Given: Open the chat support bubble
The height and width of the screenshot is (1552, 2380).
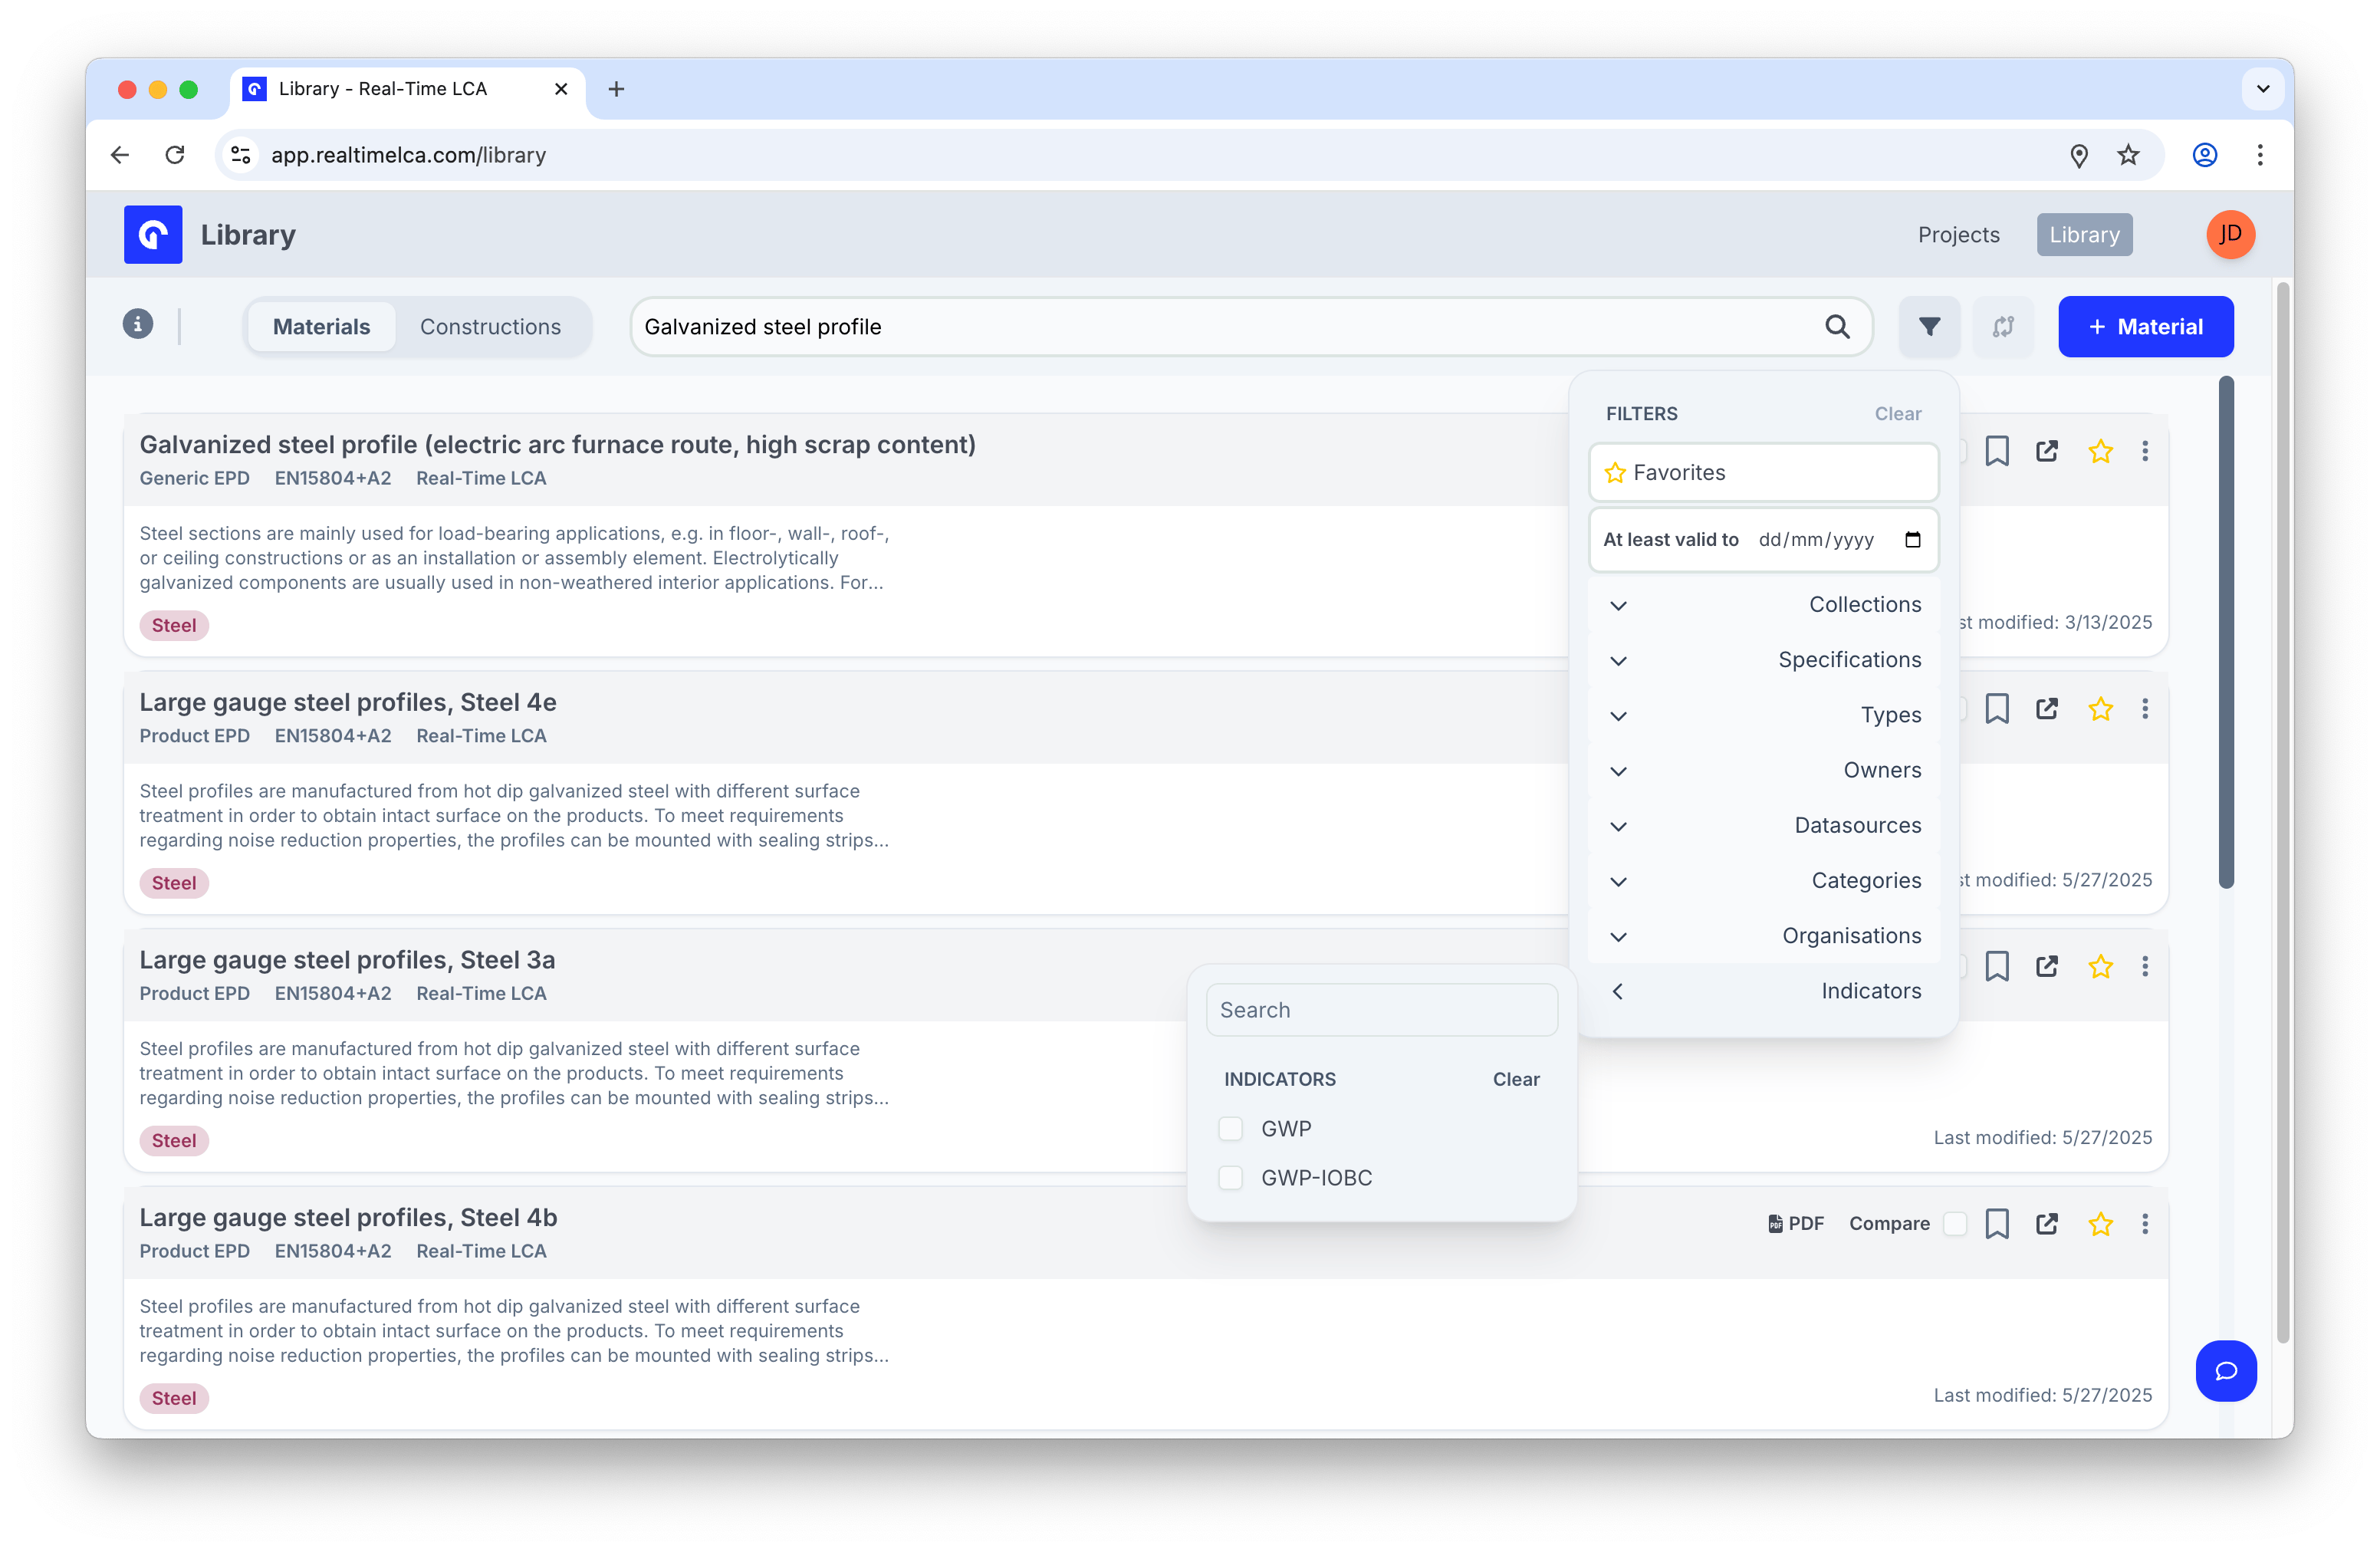Looking at the screenshot, I should 2226,1371.
